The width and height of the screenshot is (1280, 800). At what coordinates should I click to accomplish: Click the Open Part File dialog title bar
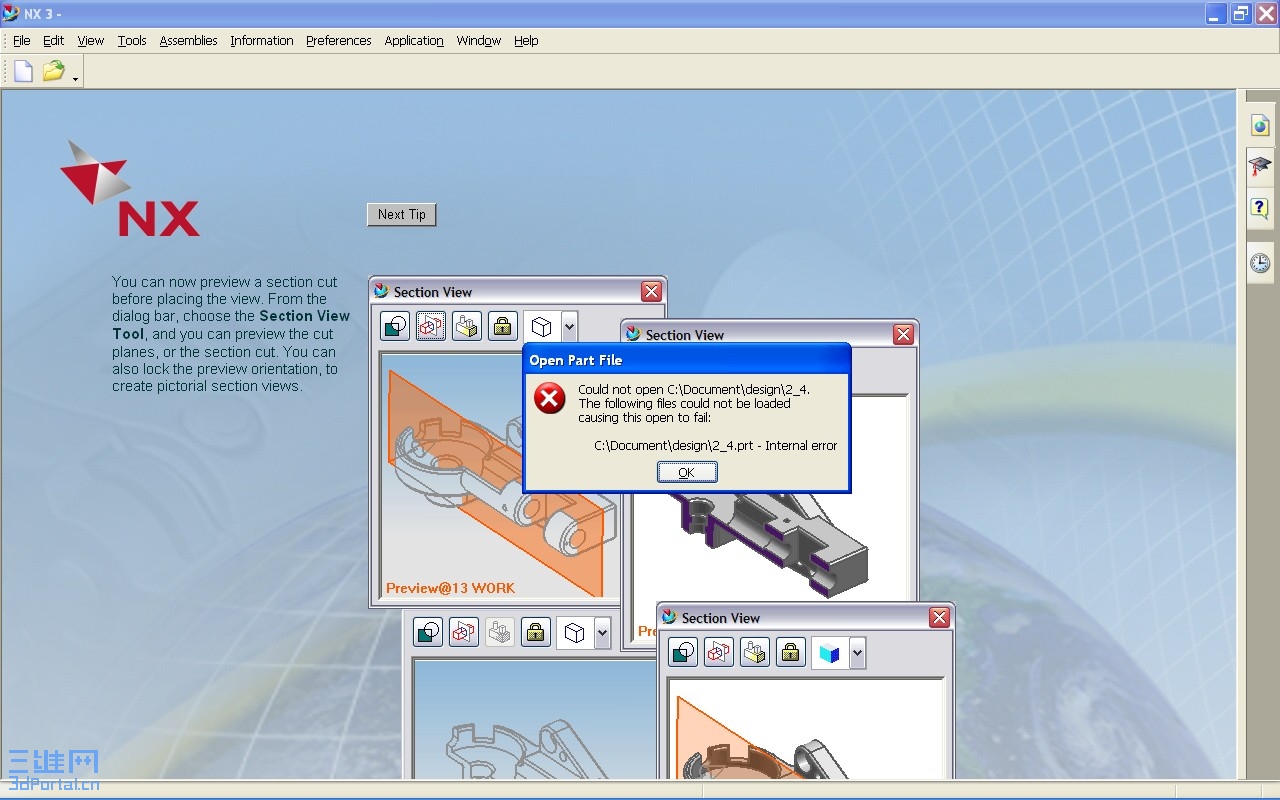[687, 360]
